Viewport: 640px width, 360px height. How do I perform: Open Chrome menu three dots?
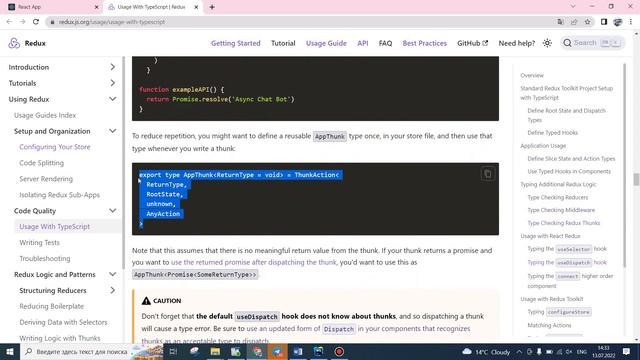click(x=631, y=22)
